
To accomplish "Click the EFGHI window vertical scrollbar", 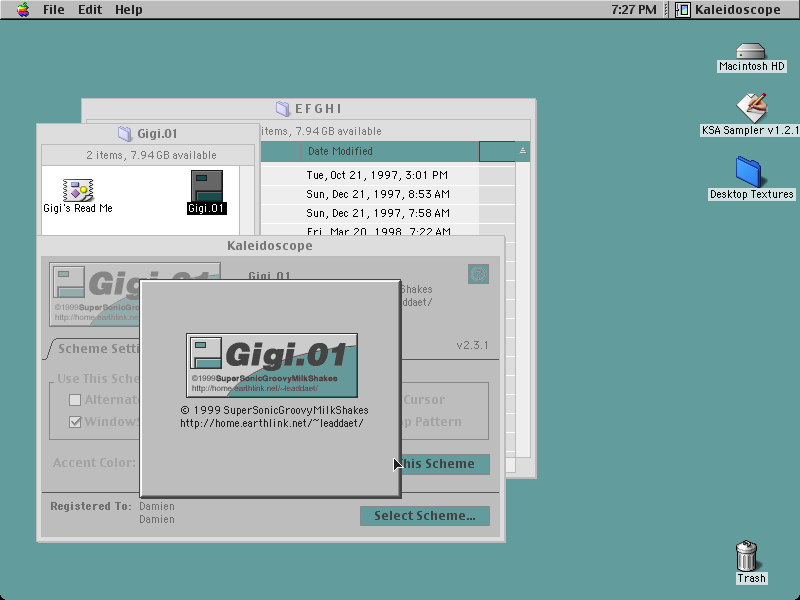I will 522,309.
